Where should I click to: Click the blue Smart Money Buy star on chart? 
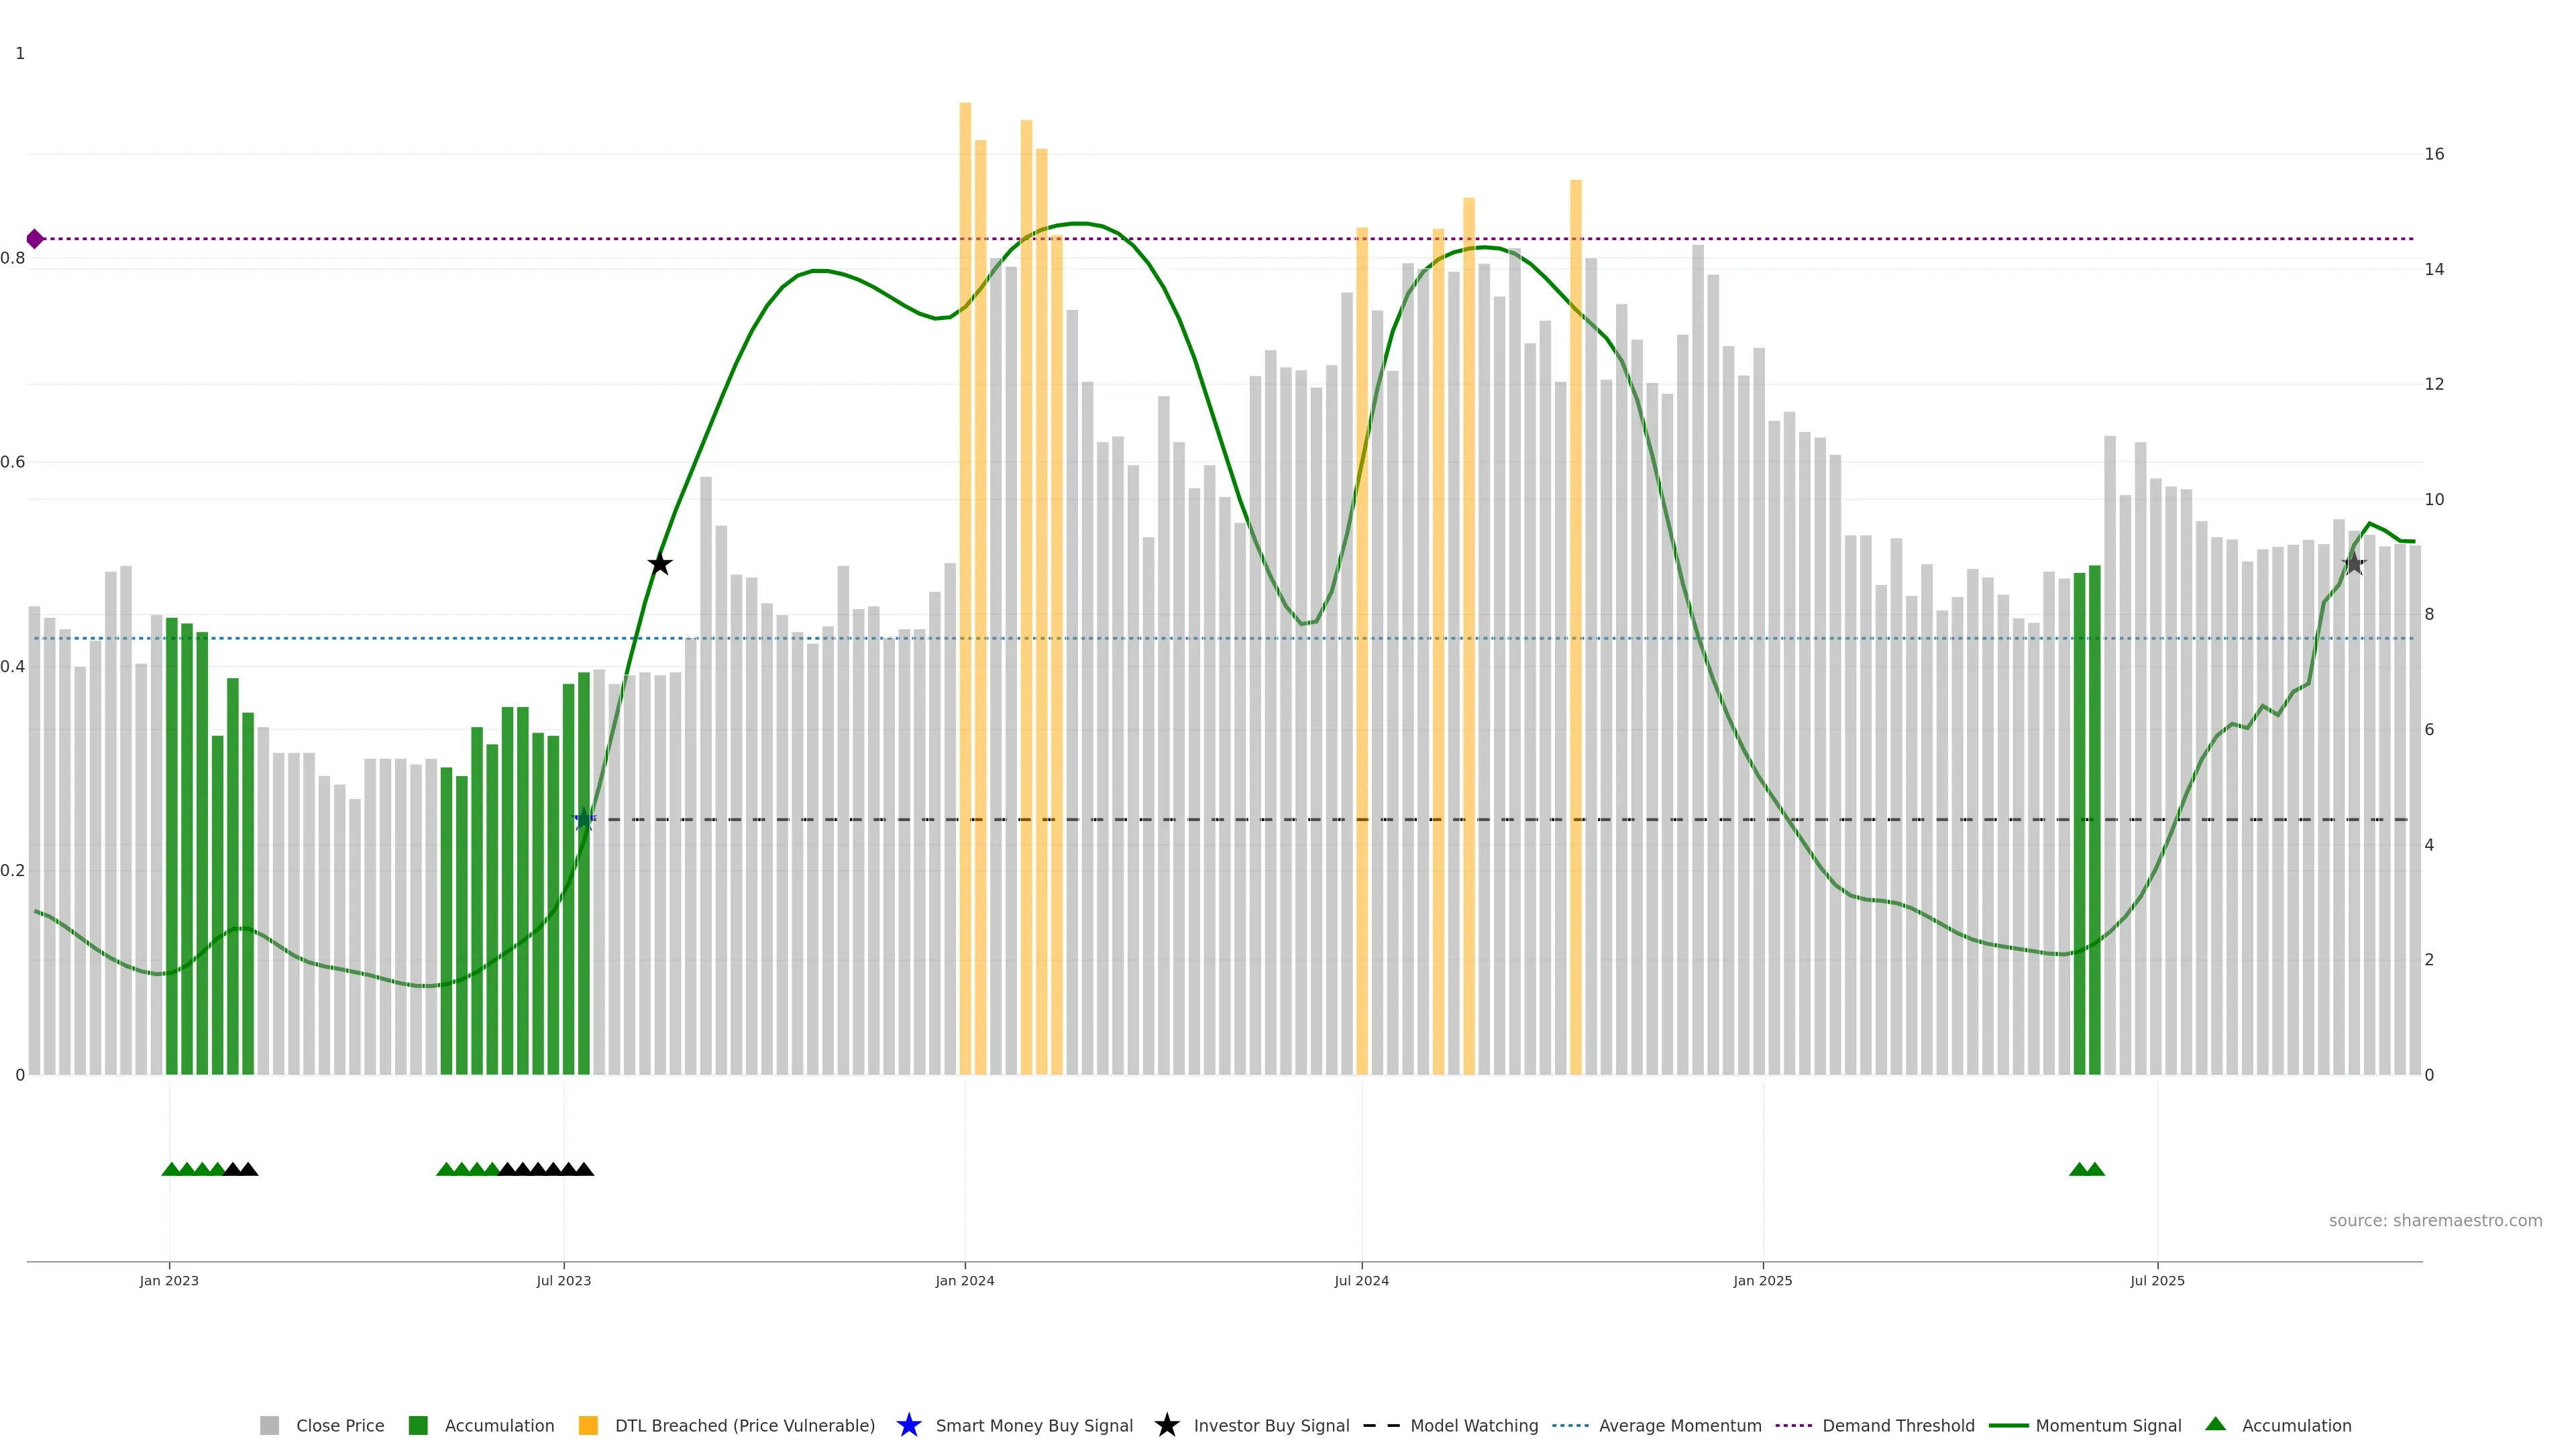(585, 820)
